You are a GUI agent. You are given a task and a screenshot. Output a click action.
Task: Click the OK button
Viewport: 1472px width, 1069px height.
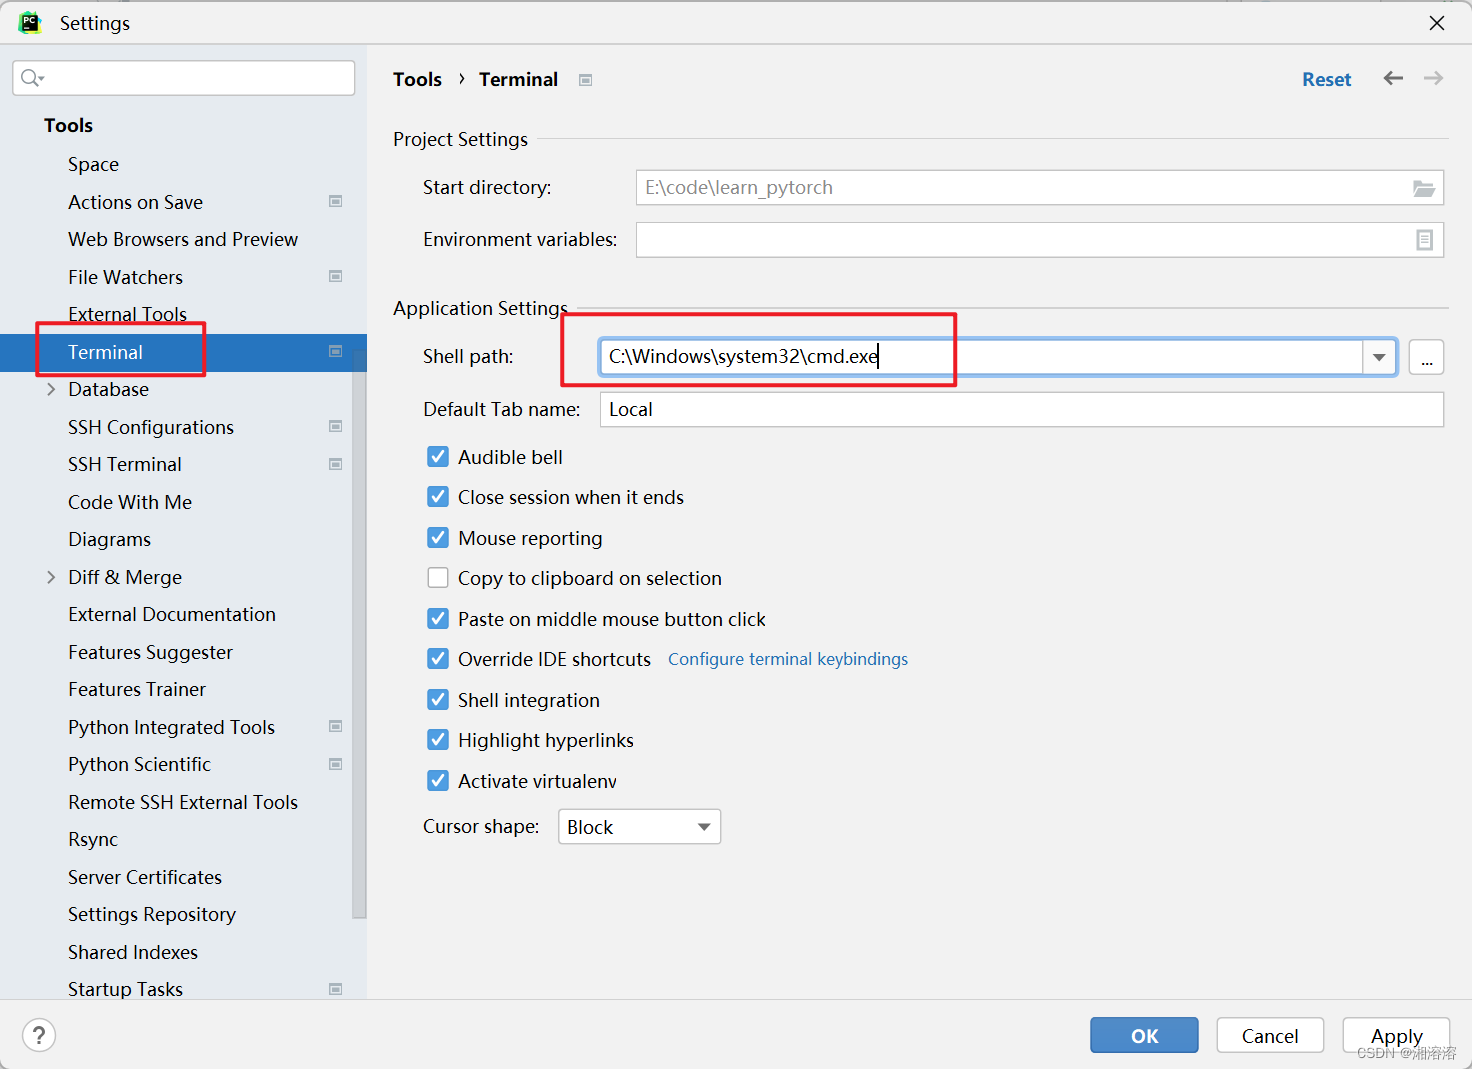(1144, 1035)
